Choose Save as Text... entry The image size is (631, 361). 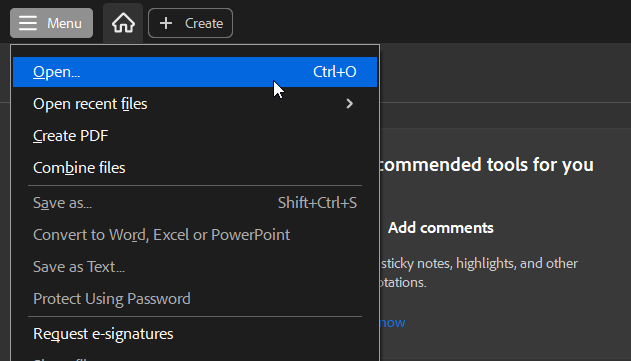(x=195, y=267)
